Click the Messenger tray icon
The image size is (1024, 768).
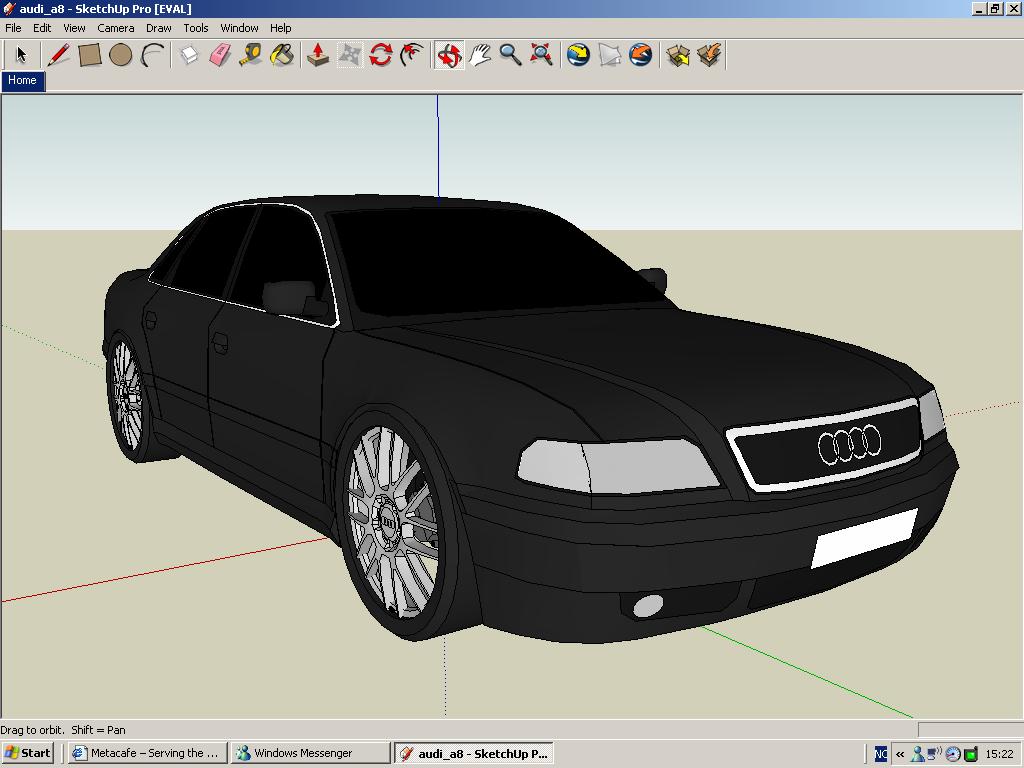918,754
